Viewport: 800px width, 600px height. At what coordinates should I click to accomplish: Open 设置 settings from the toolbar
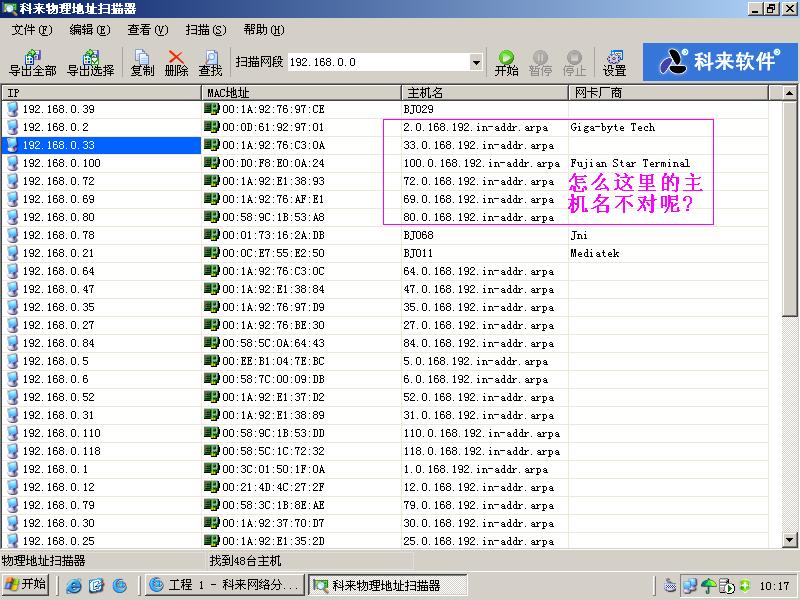(x=614, y=62)
